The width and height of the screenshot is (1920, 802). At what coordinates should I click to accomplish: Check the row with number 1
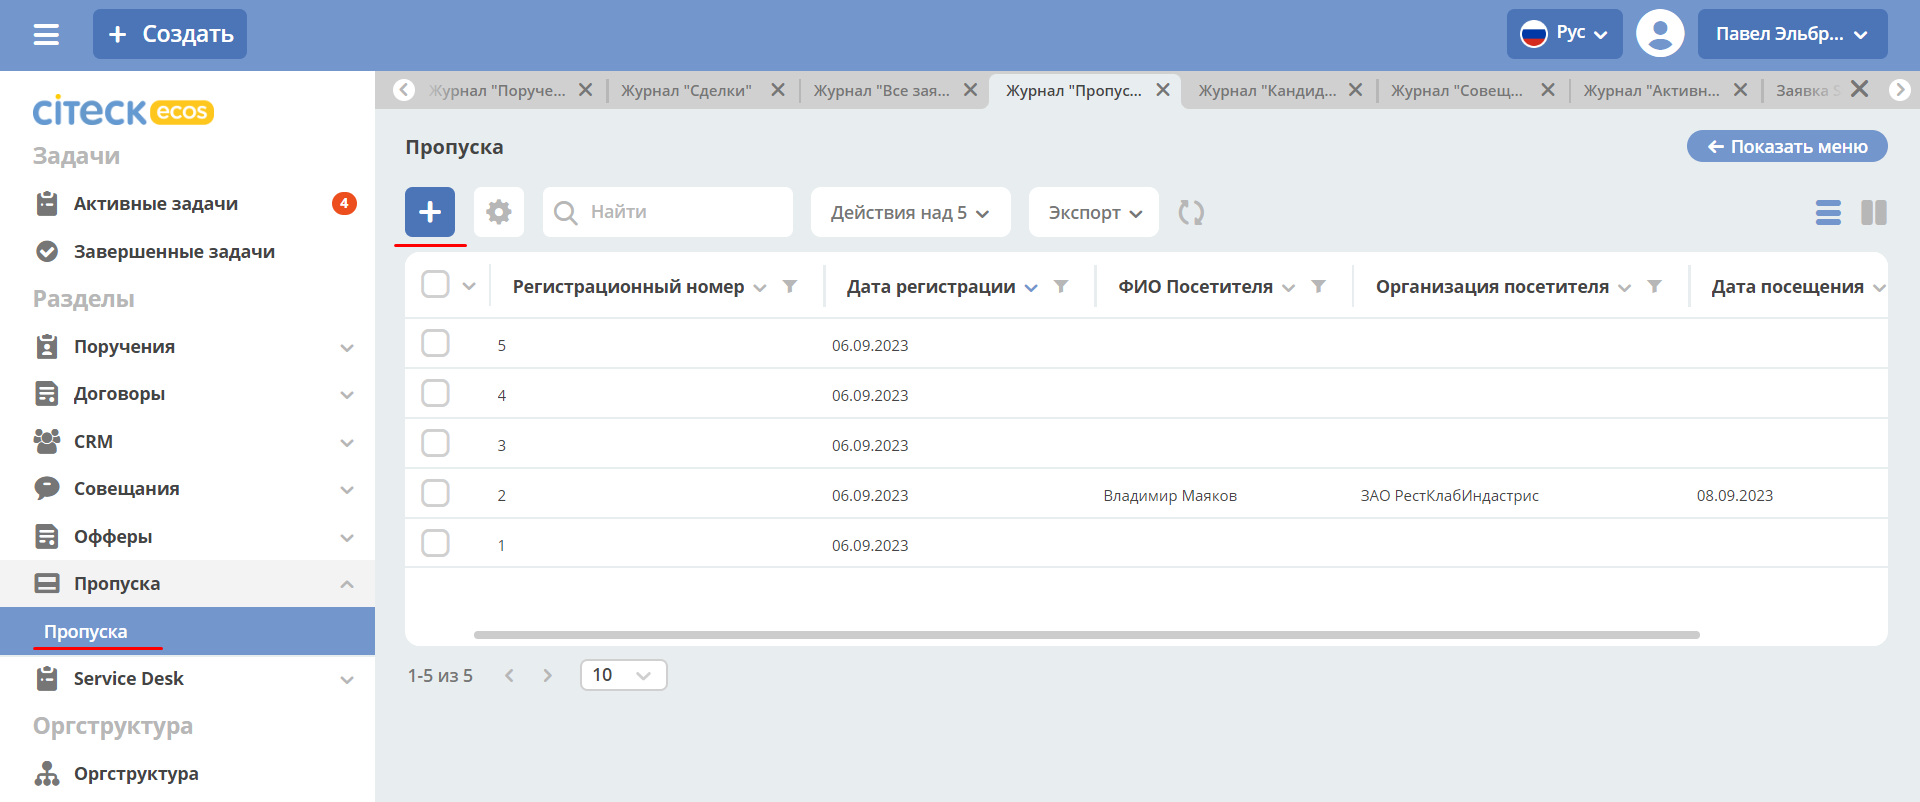[435, 543]
